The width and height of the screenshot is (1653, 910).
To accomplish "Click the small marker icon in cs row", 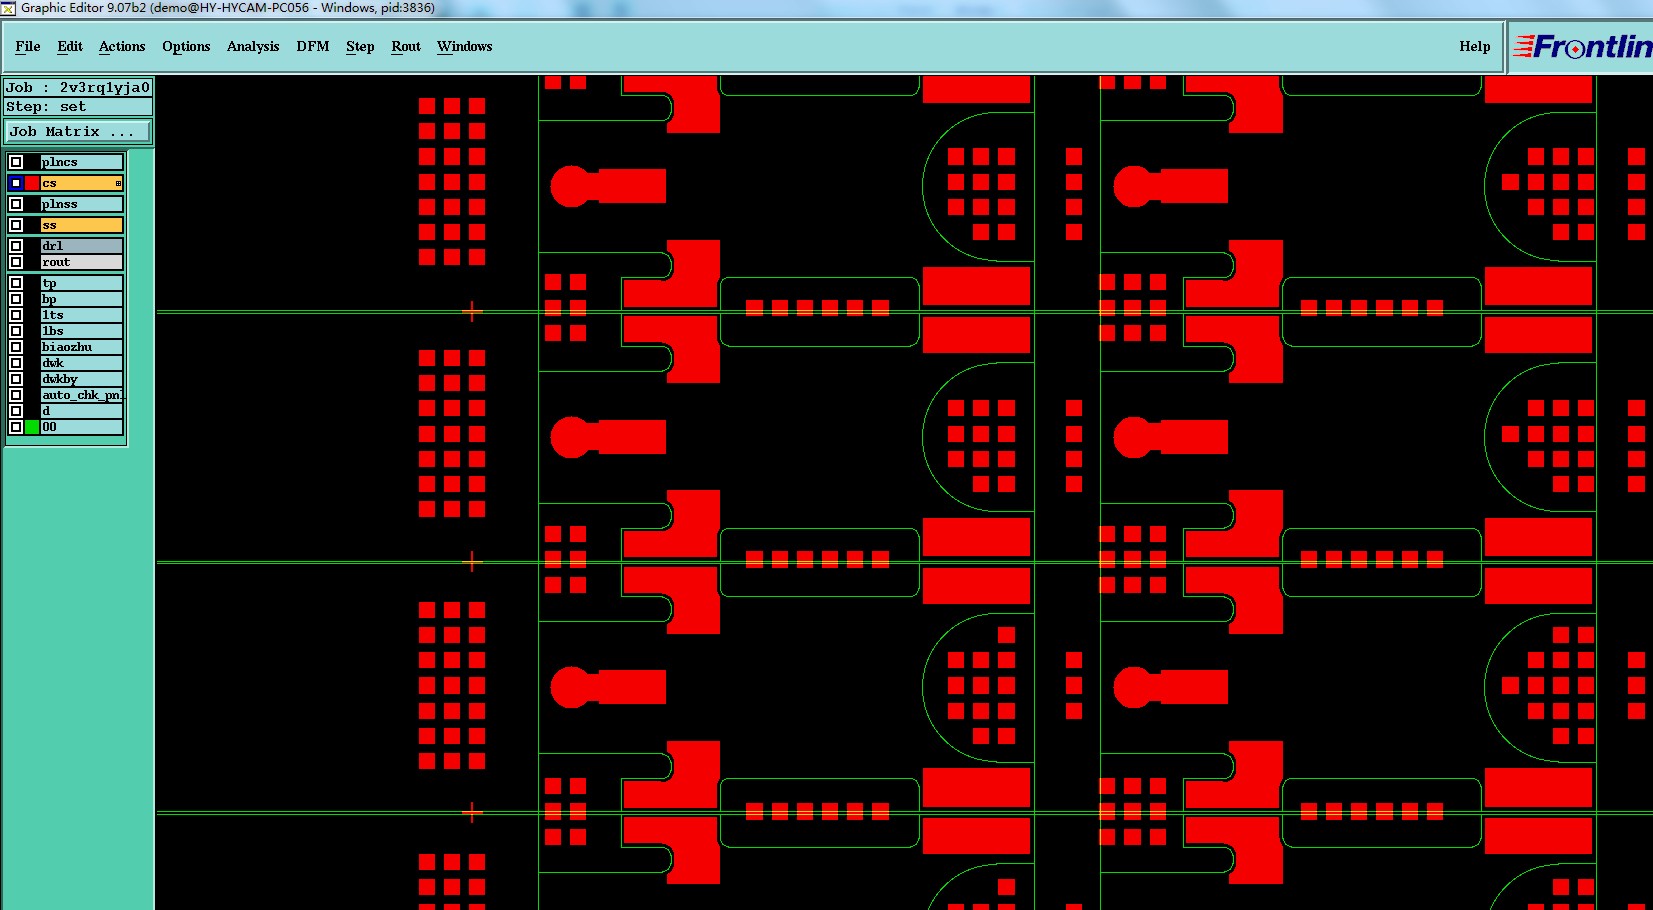I will point(118,183).
